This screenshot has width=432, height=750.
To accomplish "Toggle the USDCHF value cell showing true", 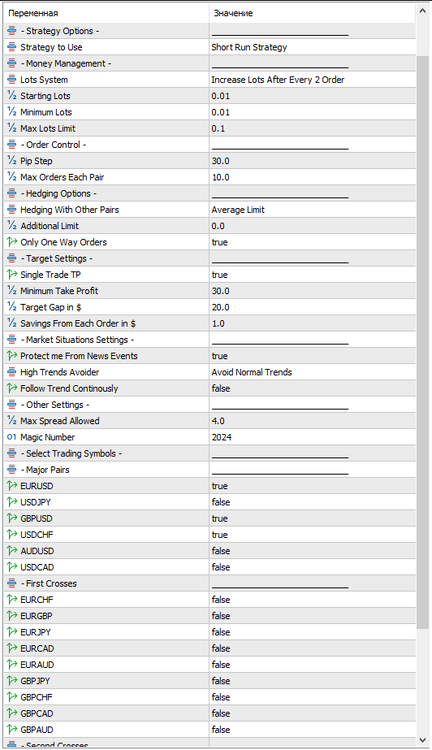I will click(x=312, y=535).
